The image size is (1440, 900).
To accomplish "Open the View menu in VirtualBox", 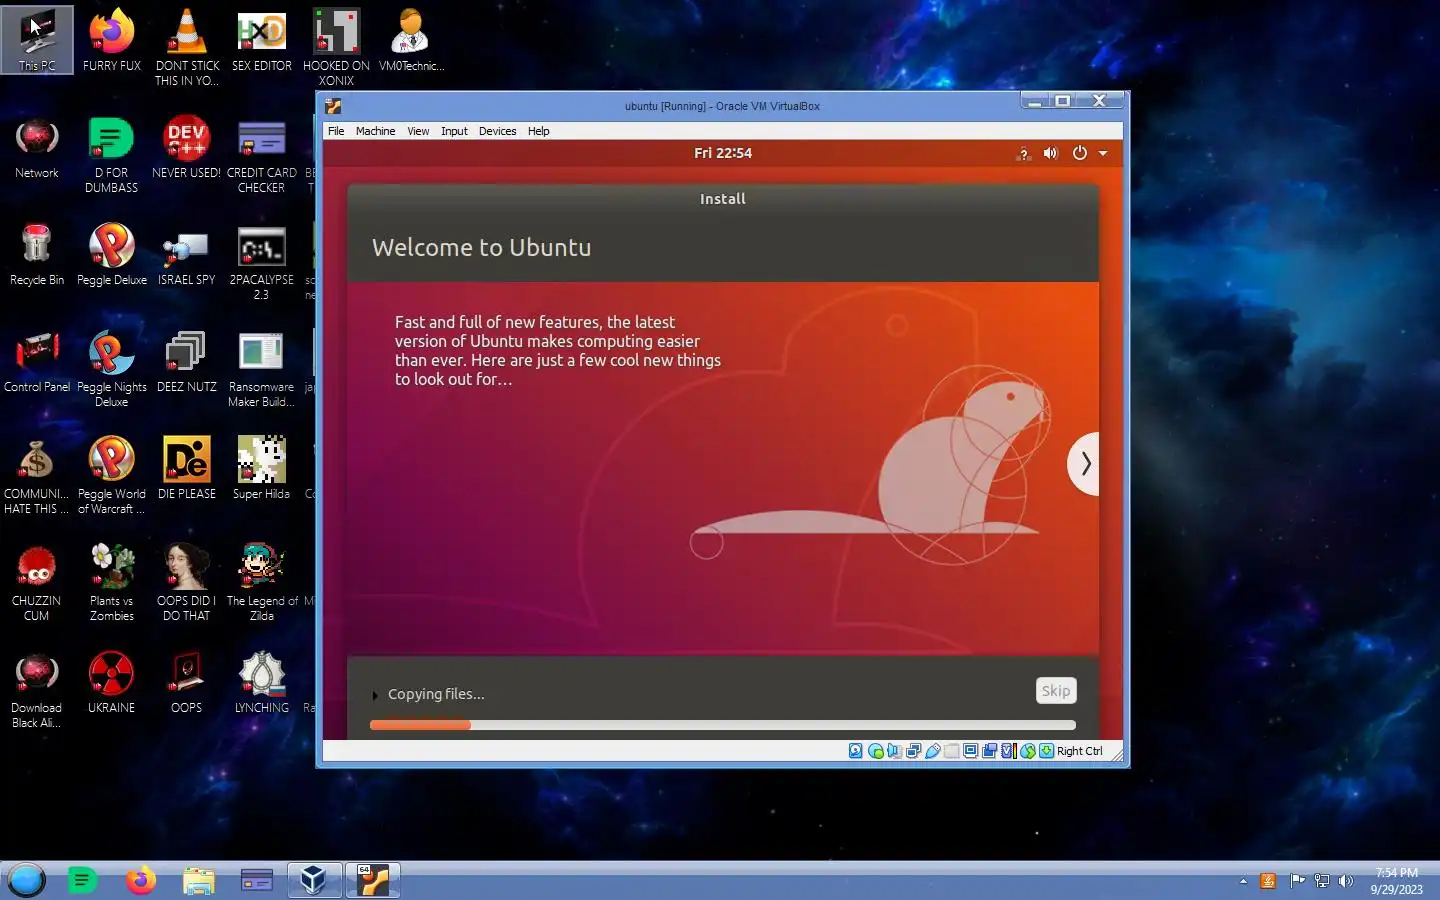I will click(418, 131).
